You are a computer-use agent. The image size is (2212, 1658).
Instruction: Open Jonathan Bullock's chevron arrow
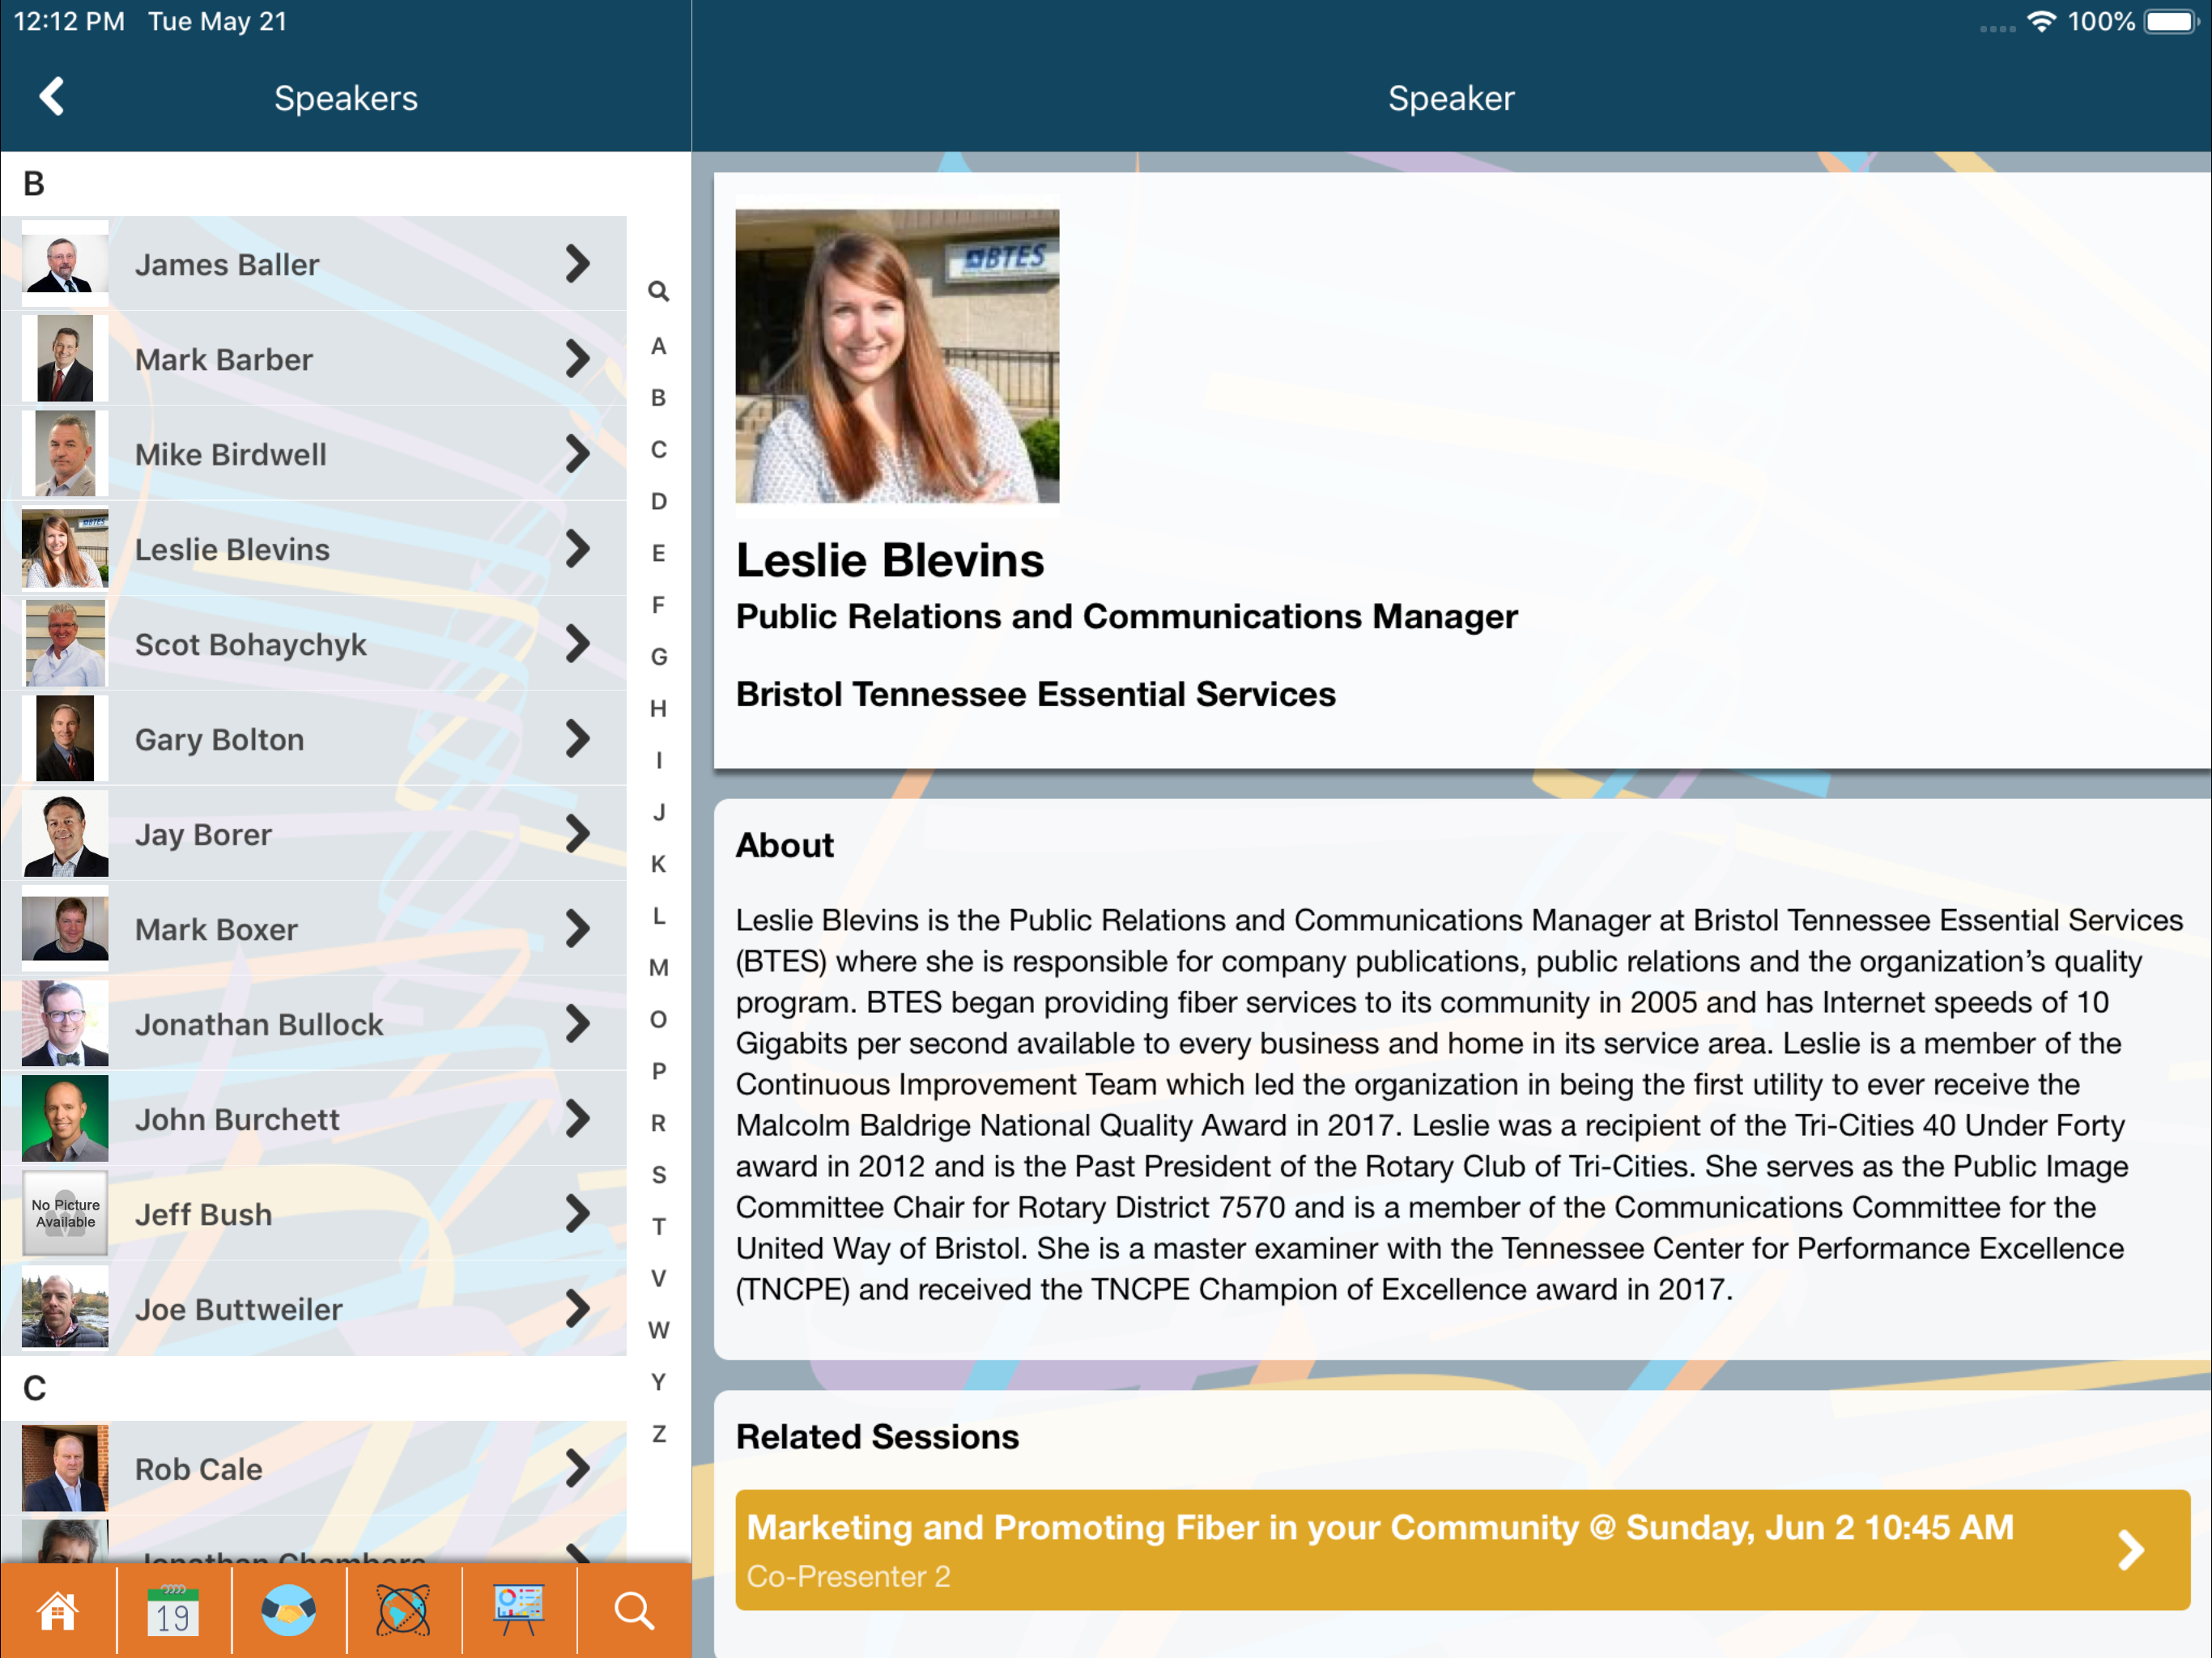577,1024
